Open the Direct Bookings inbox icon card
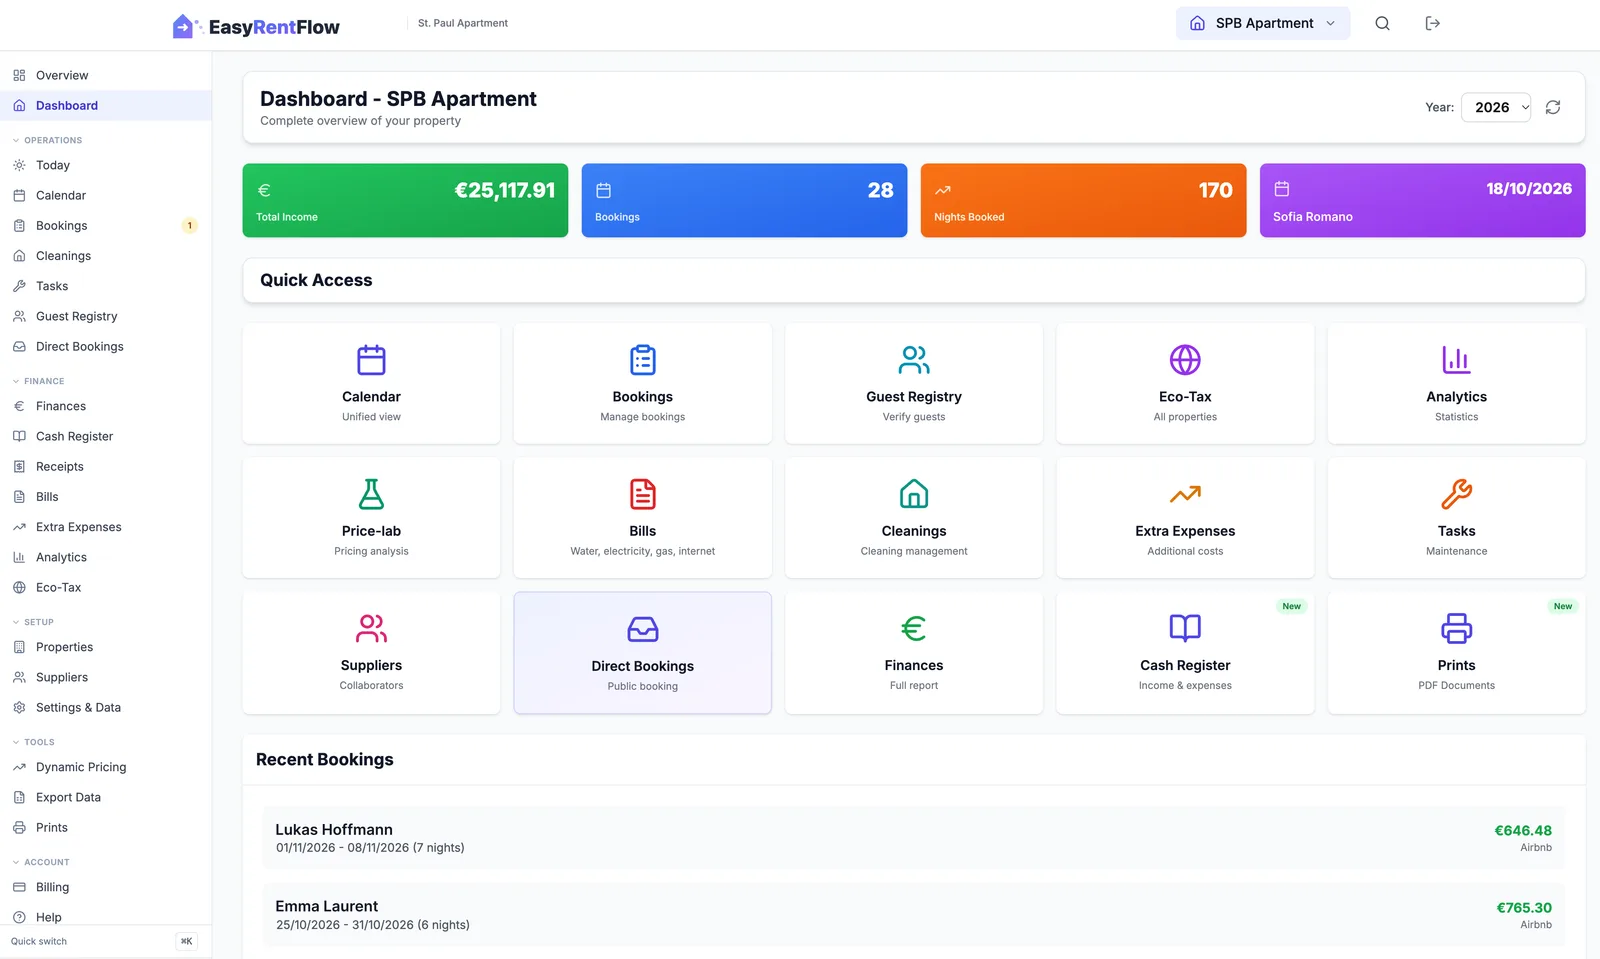The width and height of the screenshot is (1600, 959). coord(643,629)
